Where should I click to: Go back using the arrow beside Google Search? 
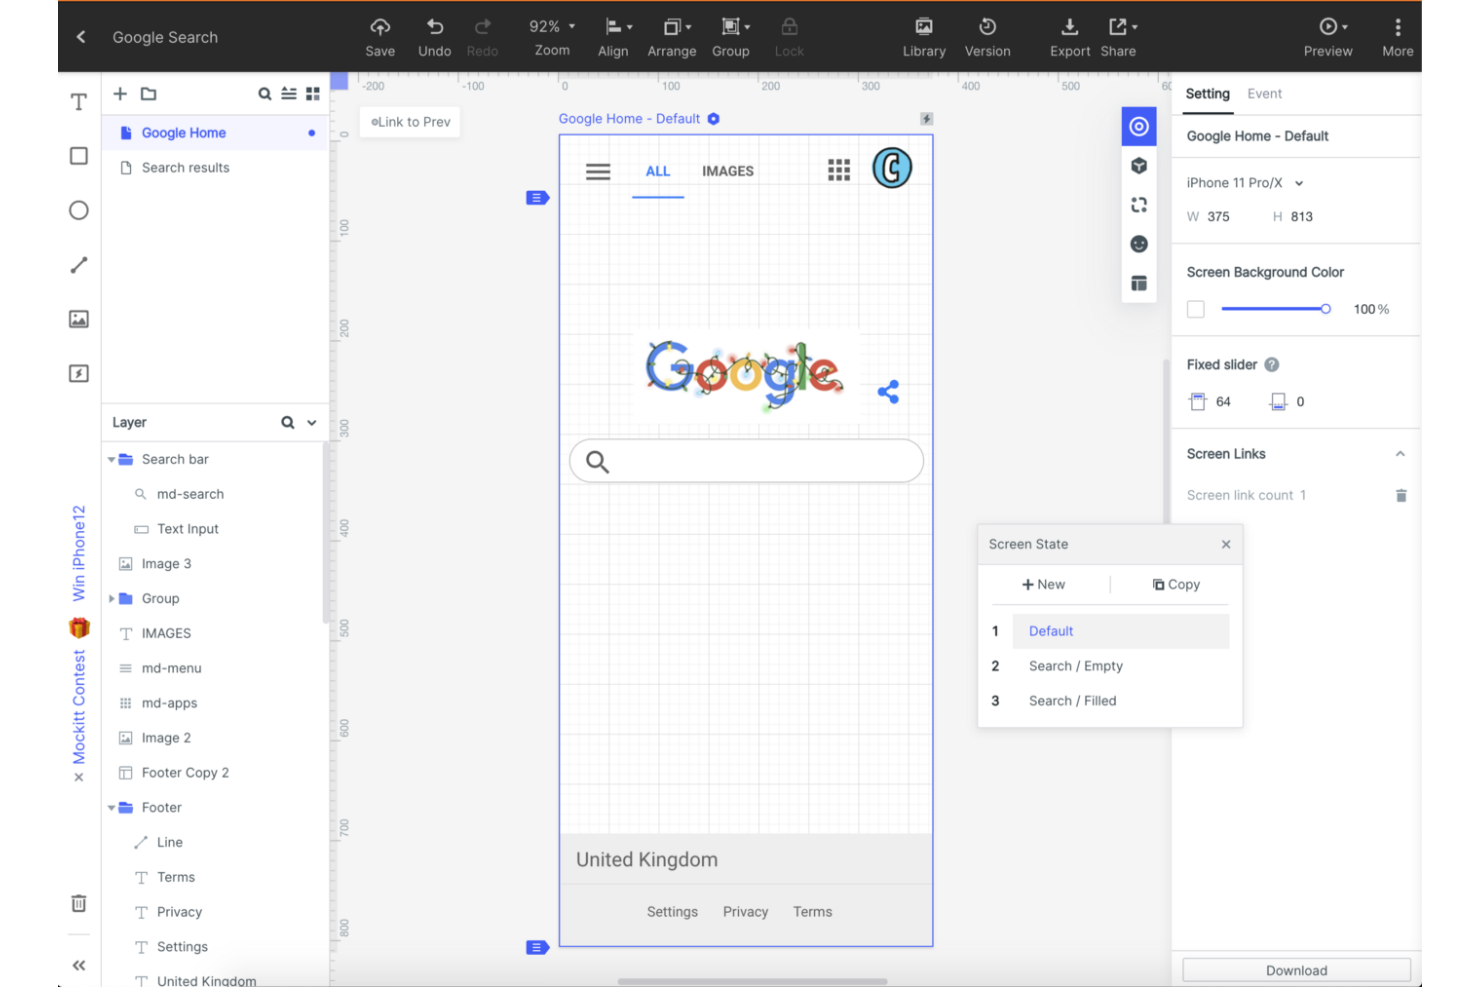(x=81, y=37)
